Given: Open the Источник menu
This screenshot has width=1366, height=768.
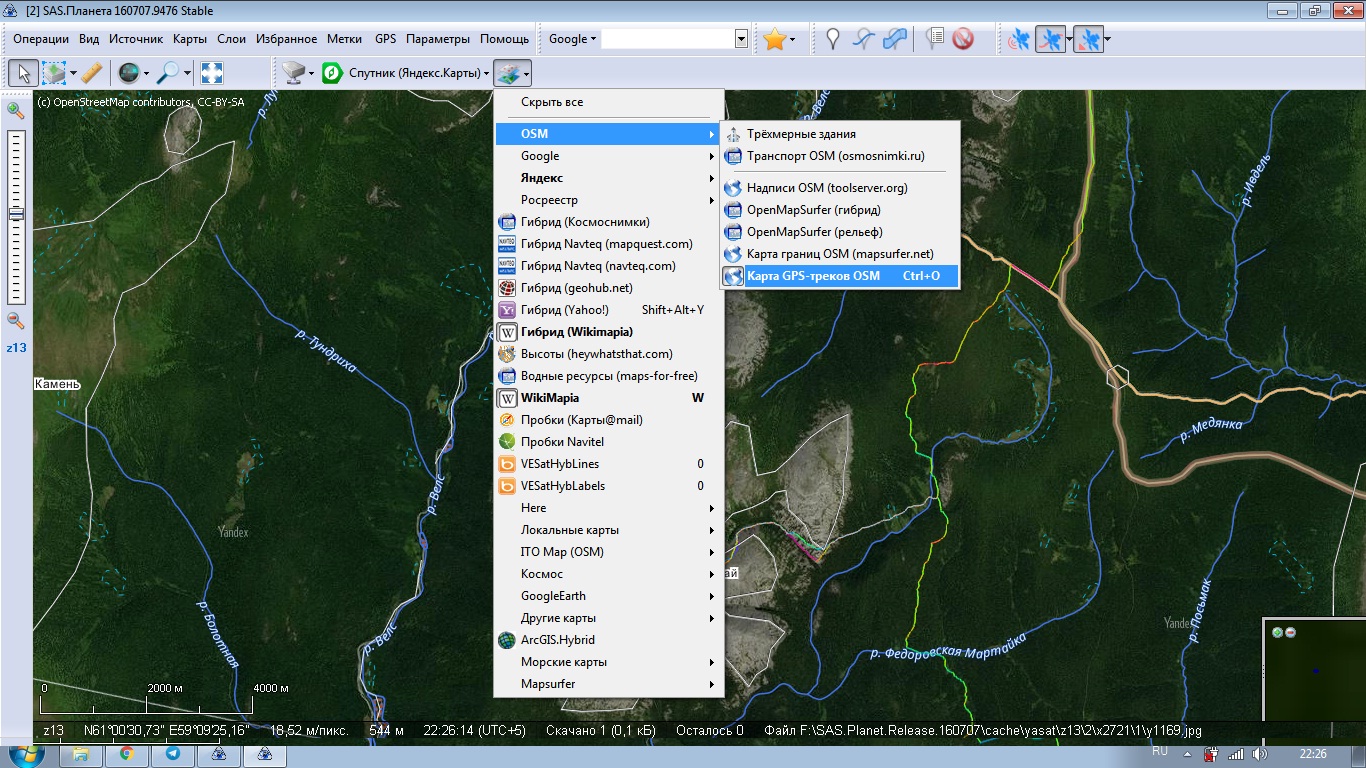Looking at the screenshot, I should pyautogui.click(x=136, y=40).
